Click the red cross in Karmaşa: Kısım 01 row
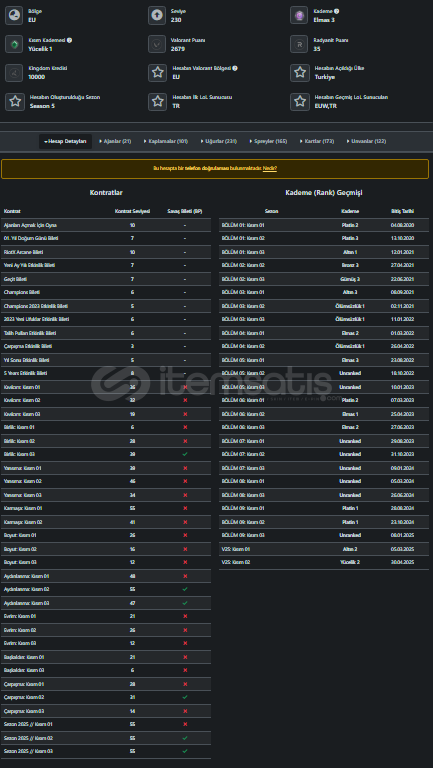The image size is (433, 768). (185, 508)
